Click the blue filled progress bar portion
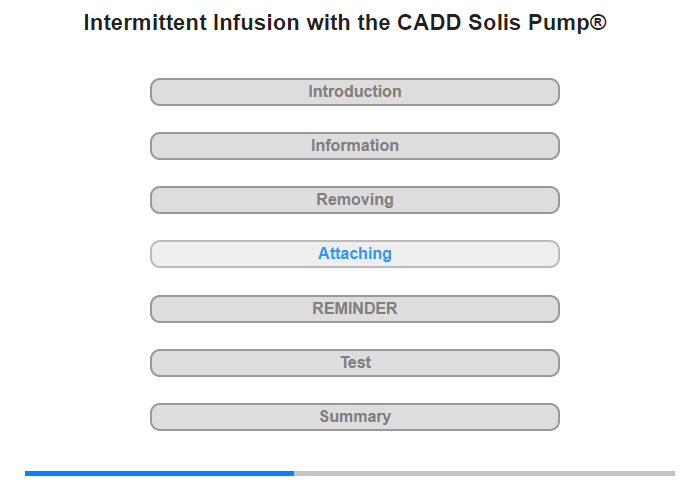This screenshot has width=700, height=480. [160, 473]
